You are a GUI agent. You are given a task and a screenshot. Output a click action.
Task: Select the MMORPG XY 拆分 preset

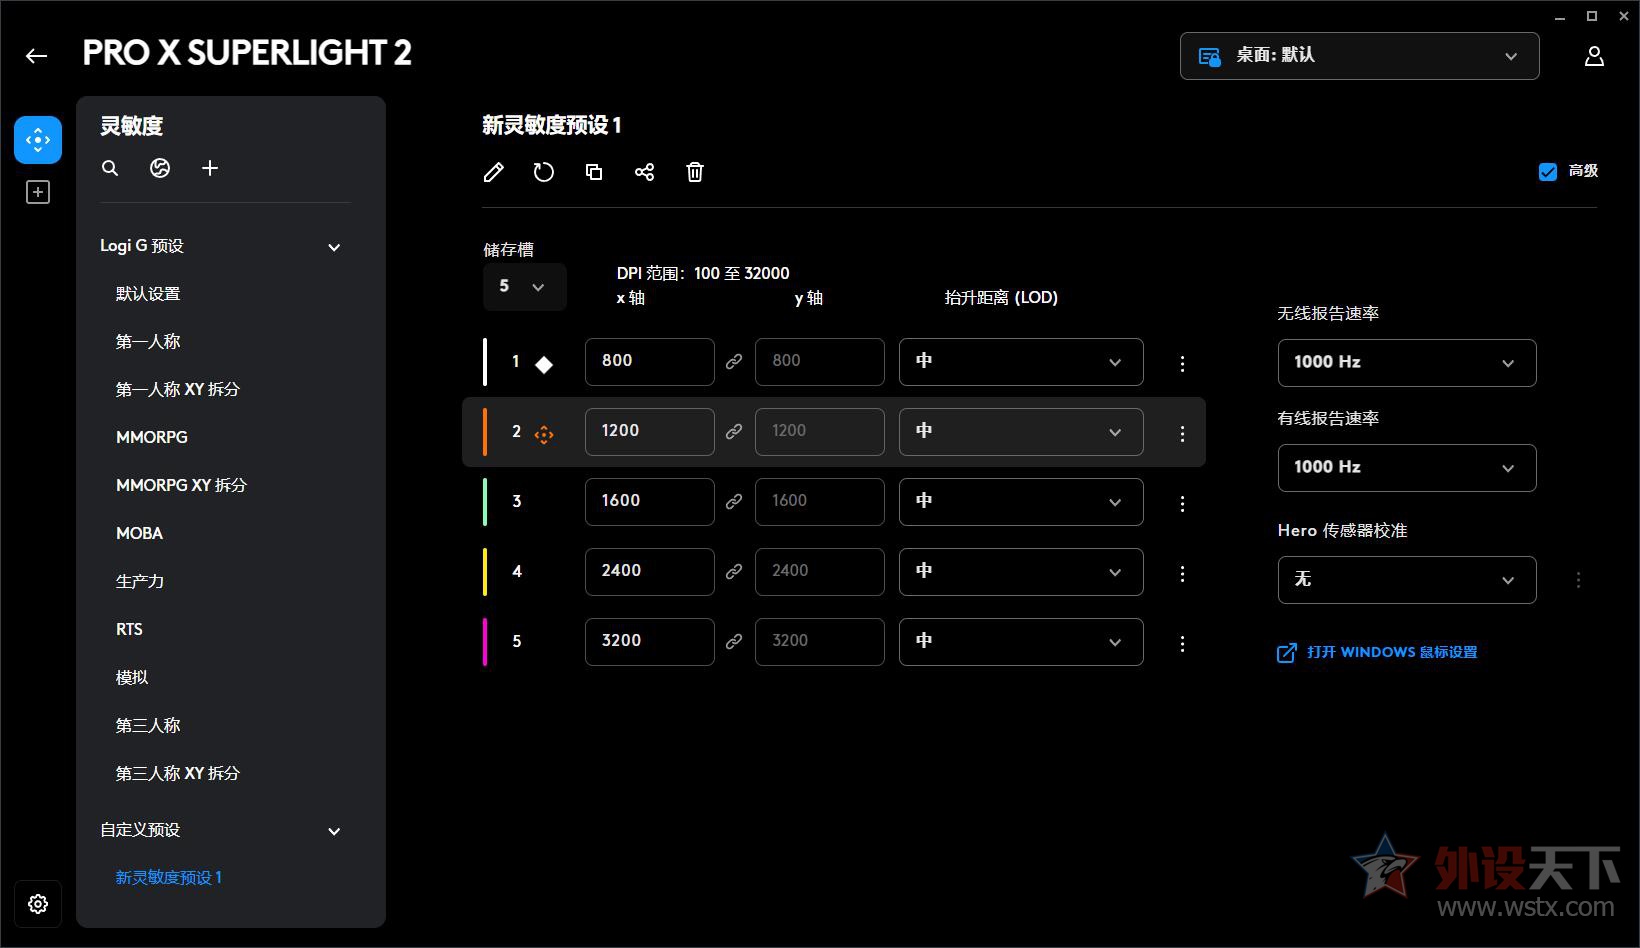pyautogui.click(x=181, y=486)
